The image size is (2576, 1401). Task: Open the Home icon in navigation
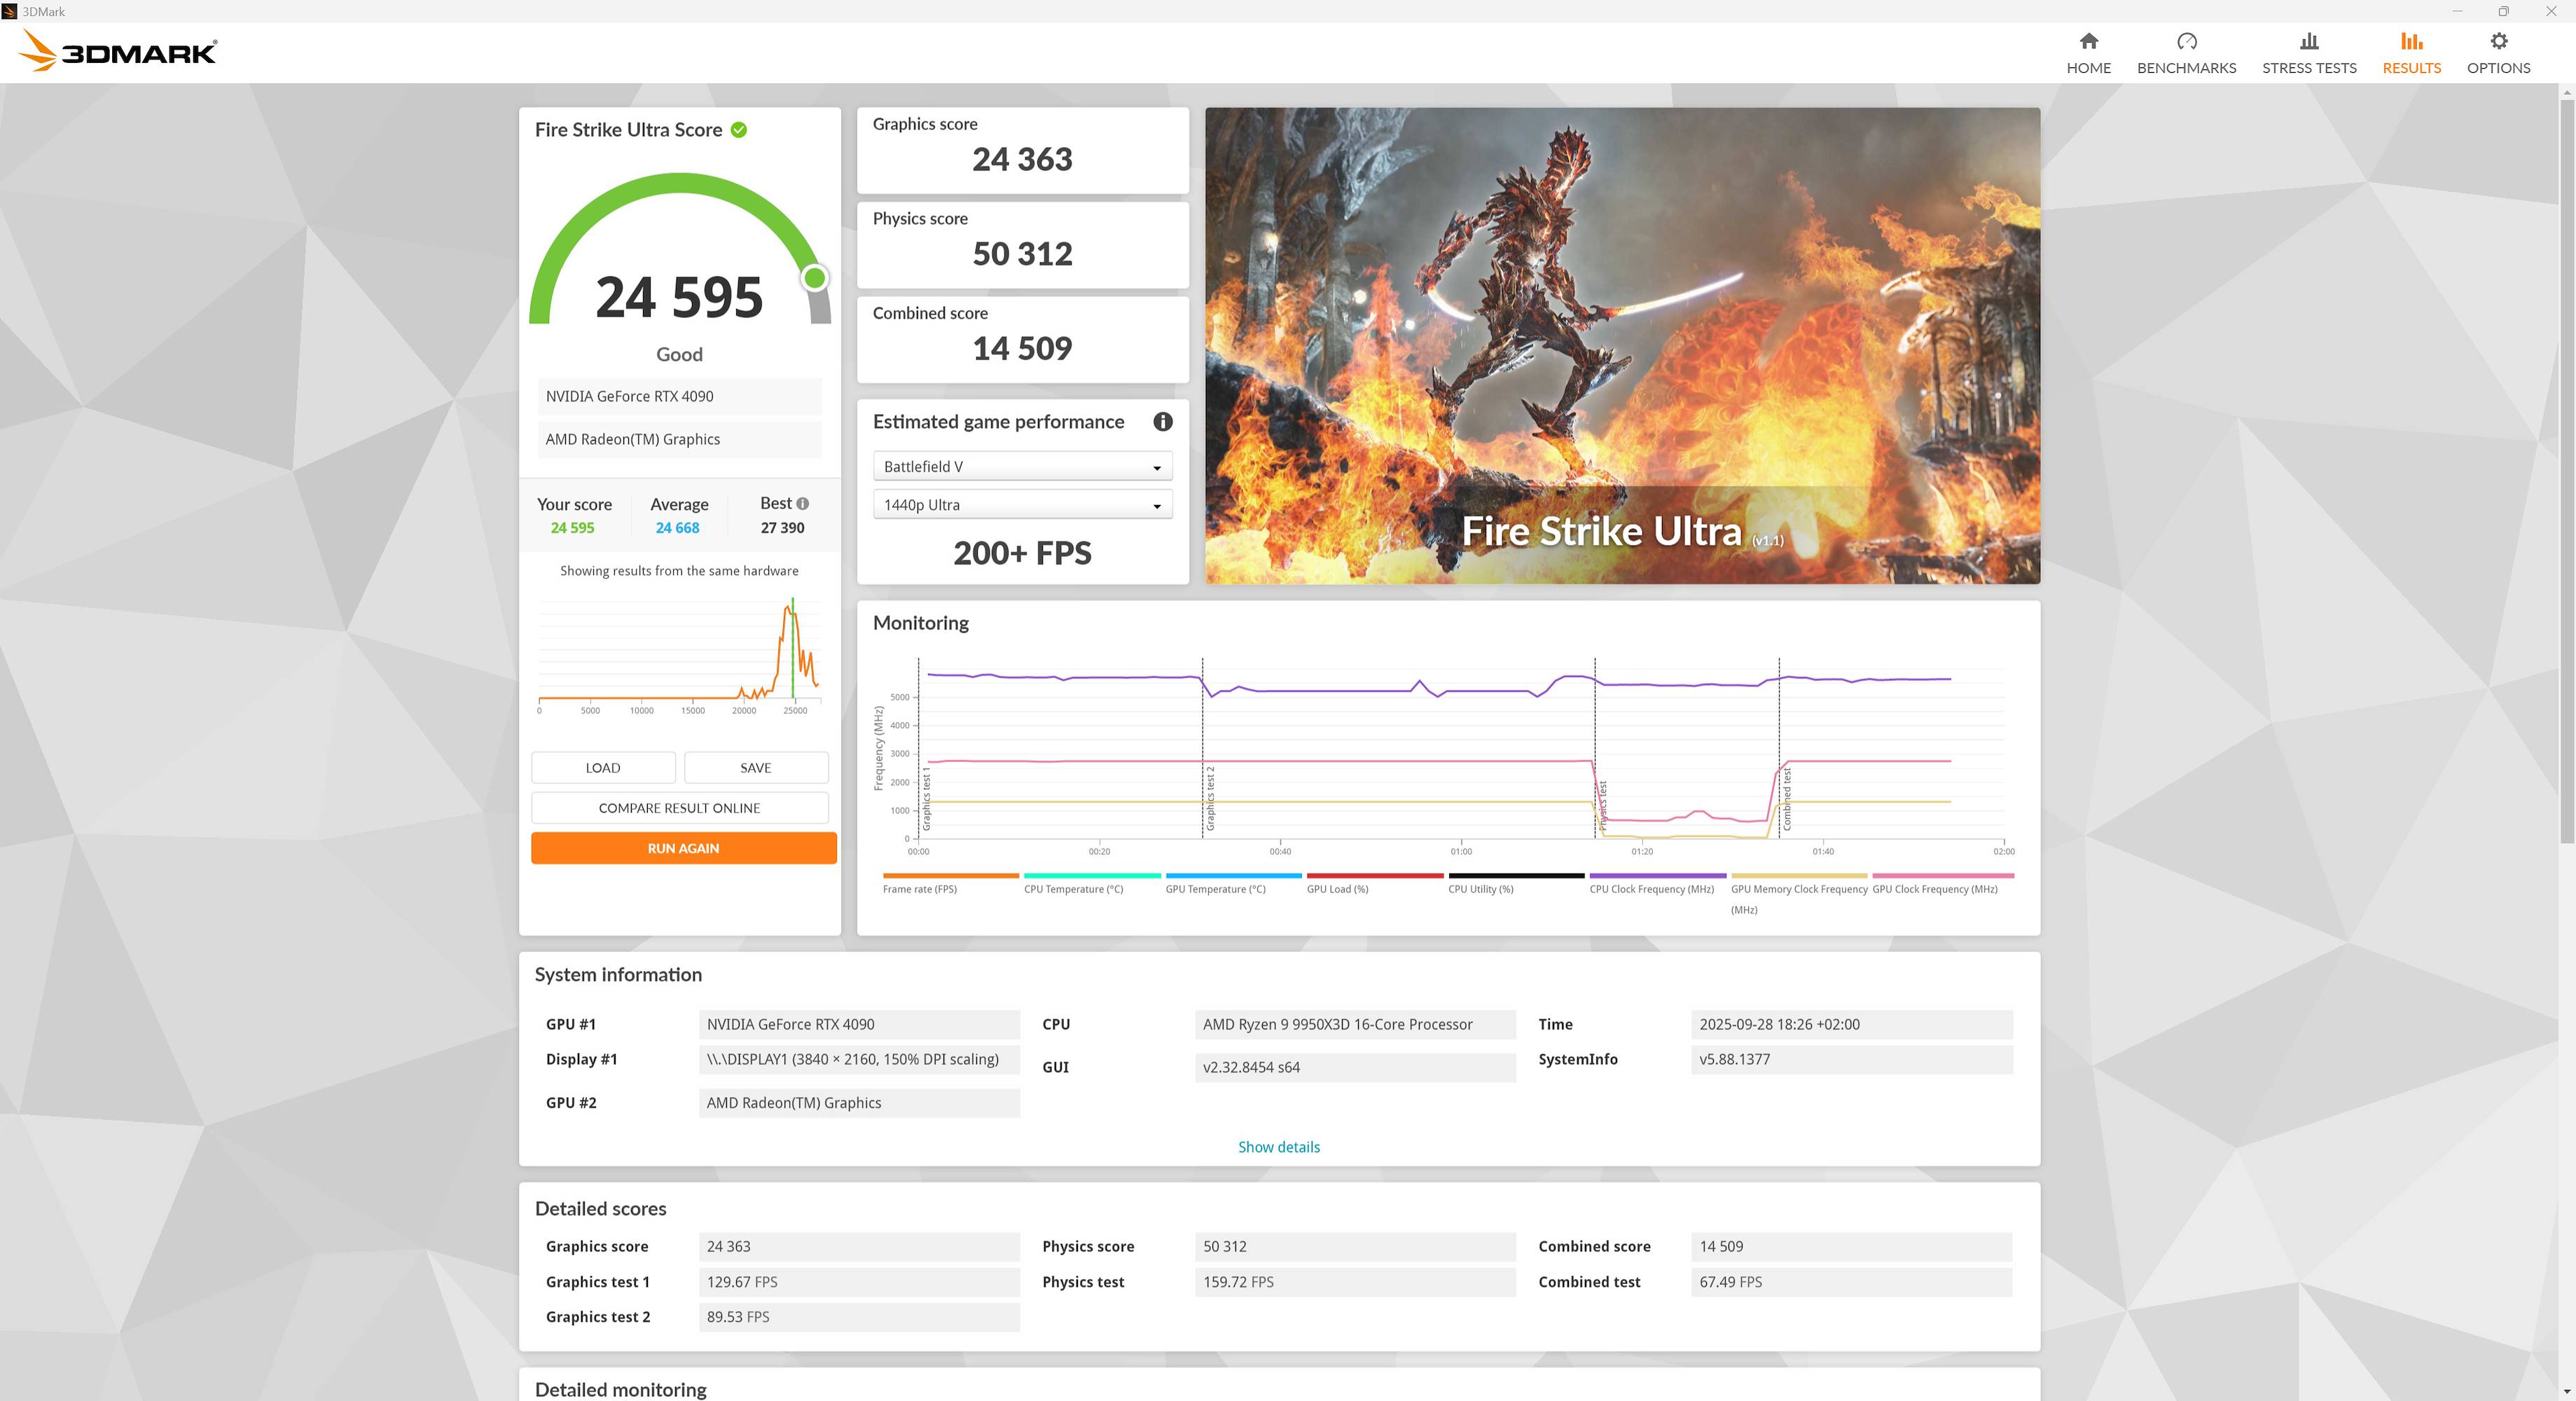2088,42
